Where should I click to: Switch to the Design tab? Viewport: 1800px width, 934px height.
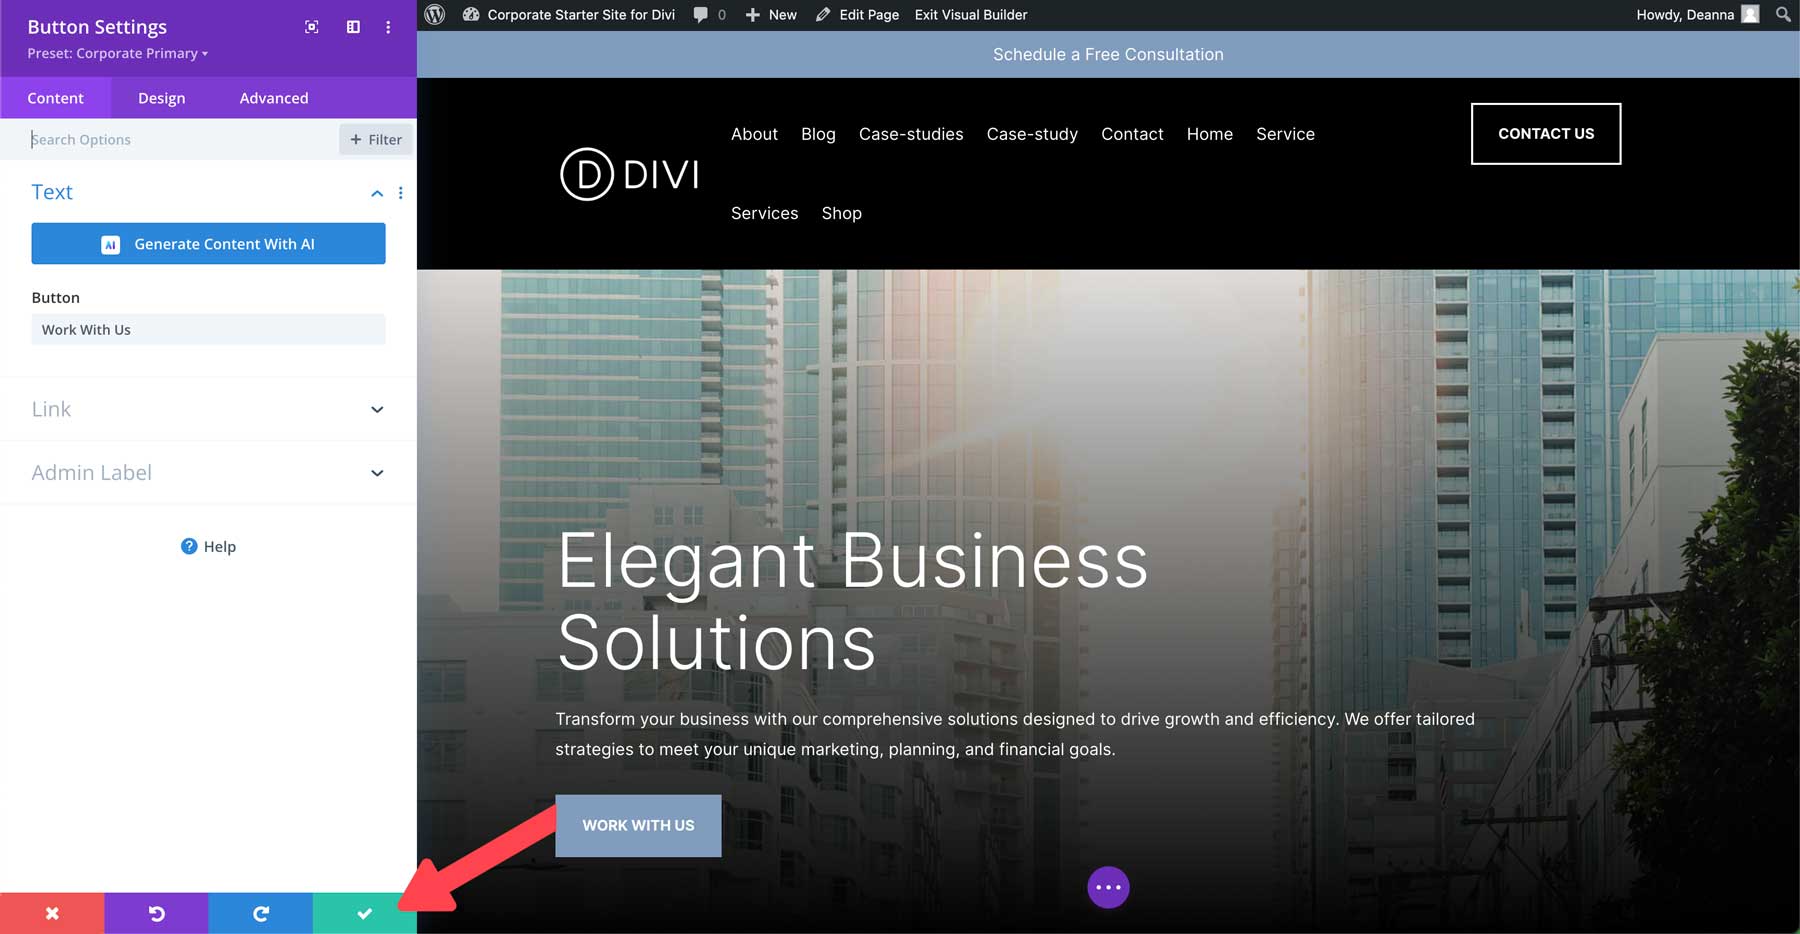tap(161, 98)
